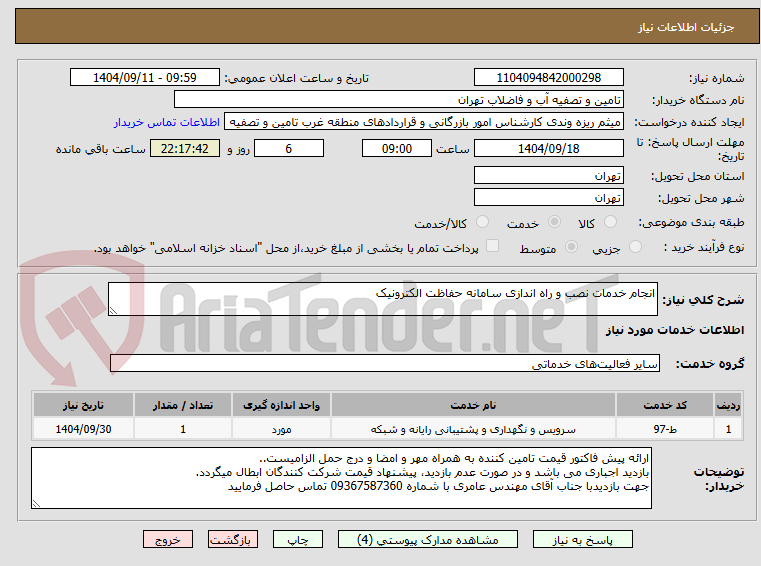Click resize handle of توضیحات خریدار box
The width and height of the screenshot is (761, 566).
36,504
